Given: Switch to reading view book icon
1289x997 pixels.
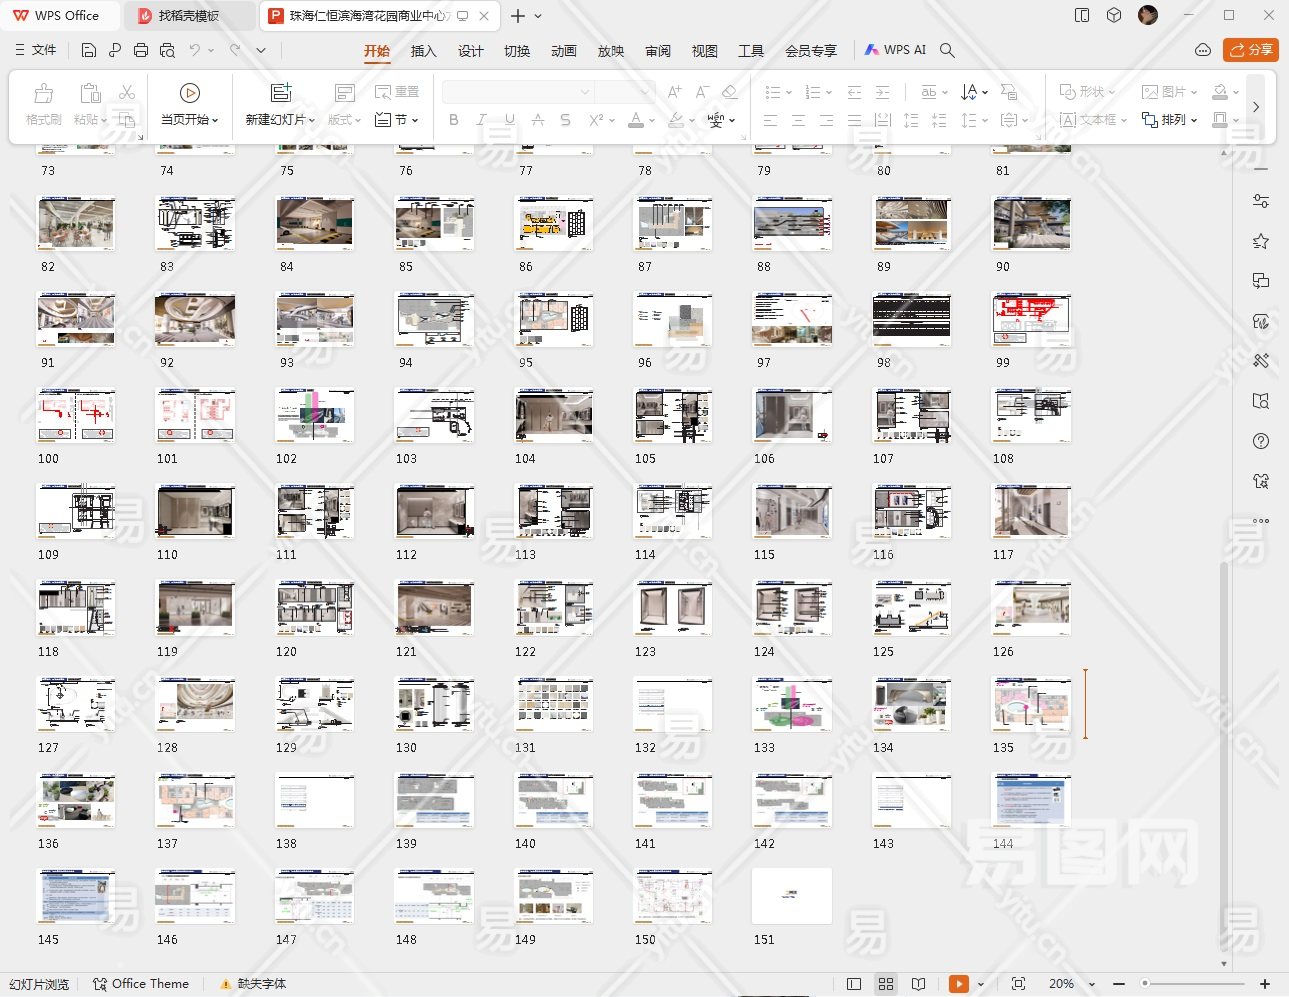Looking at the screenshot, I should 918,984.
